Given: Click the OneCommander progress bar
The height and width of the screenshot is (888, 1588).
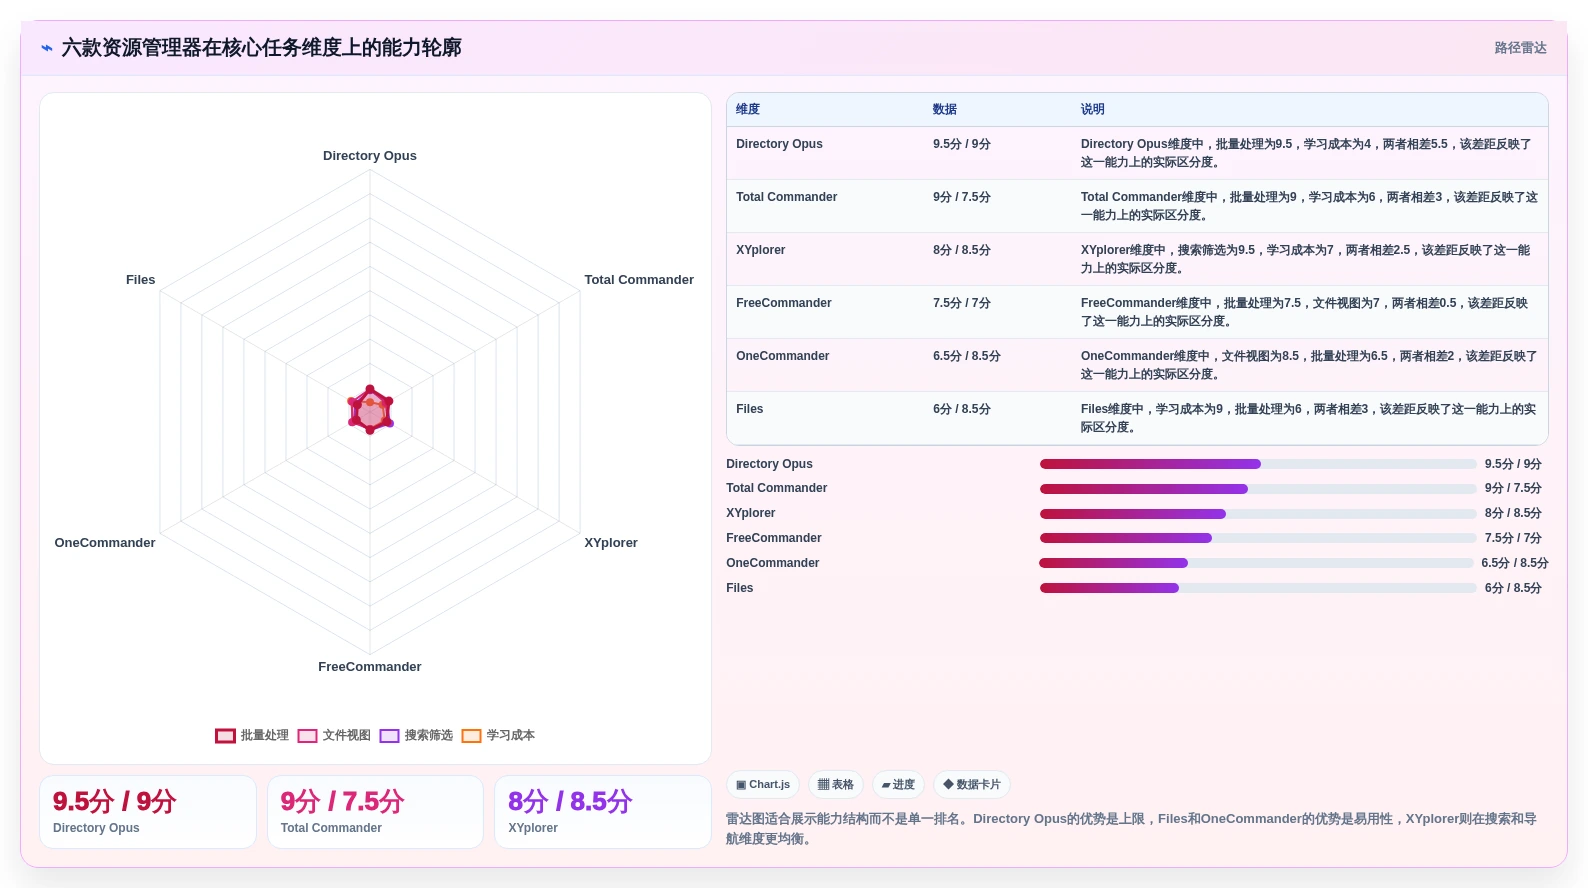Looking at the screenshot, I should [x=1256, y=563].
